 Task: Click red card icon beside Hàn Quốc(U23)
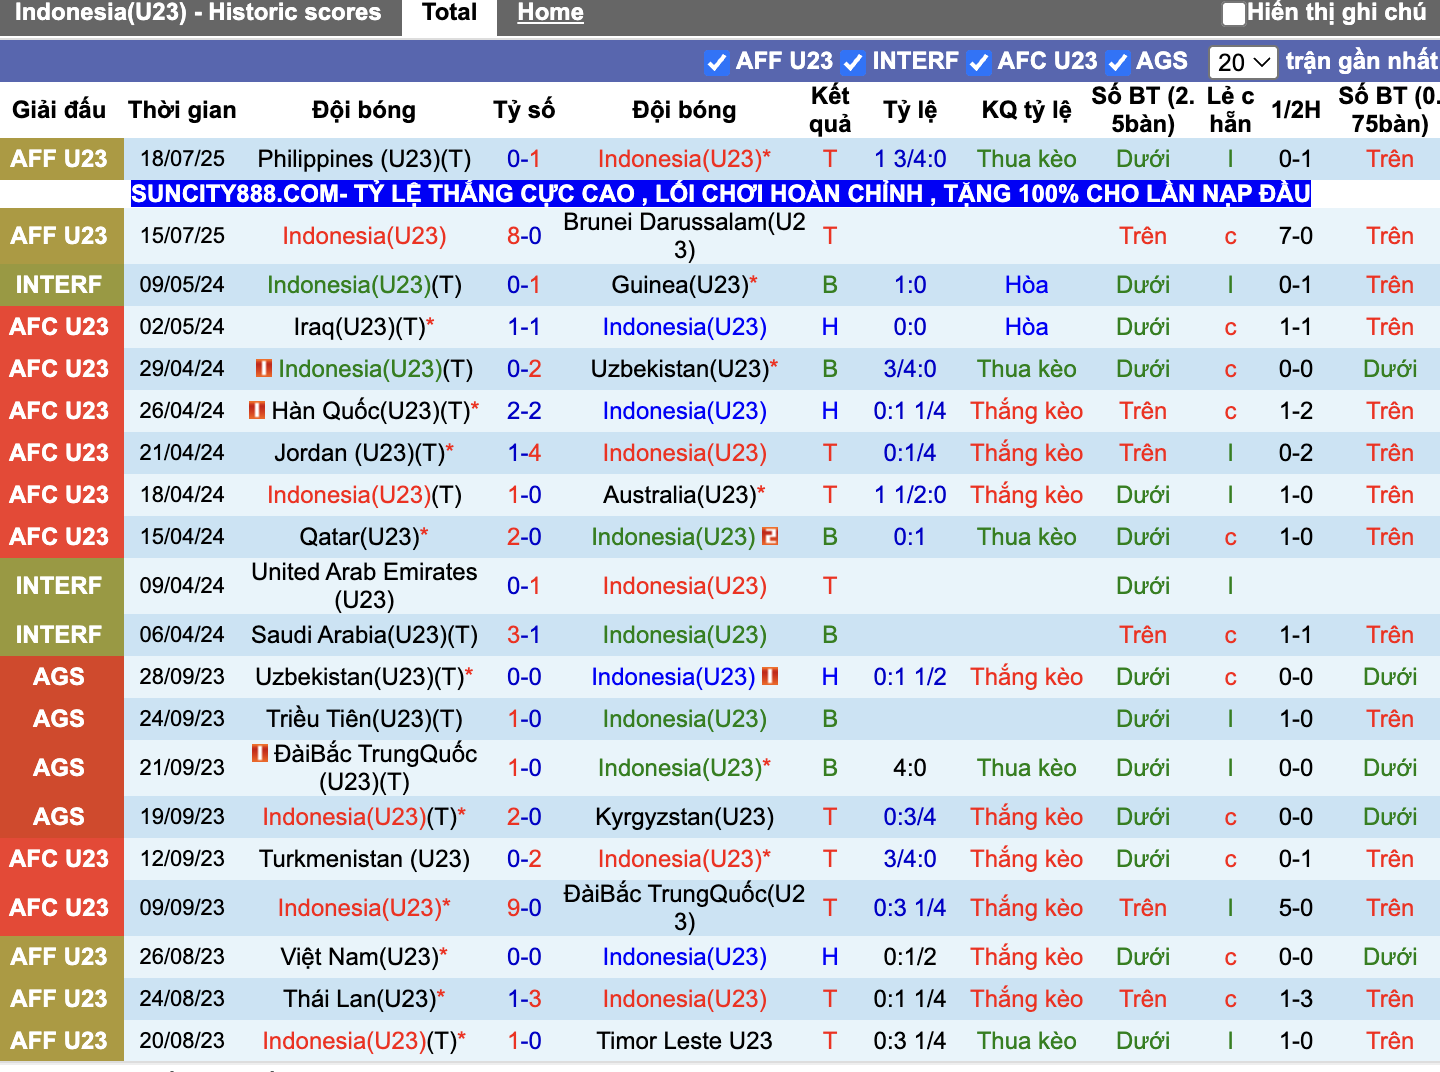click(257, 410)
